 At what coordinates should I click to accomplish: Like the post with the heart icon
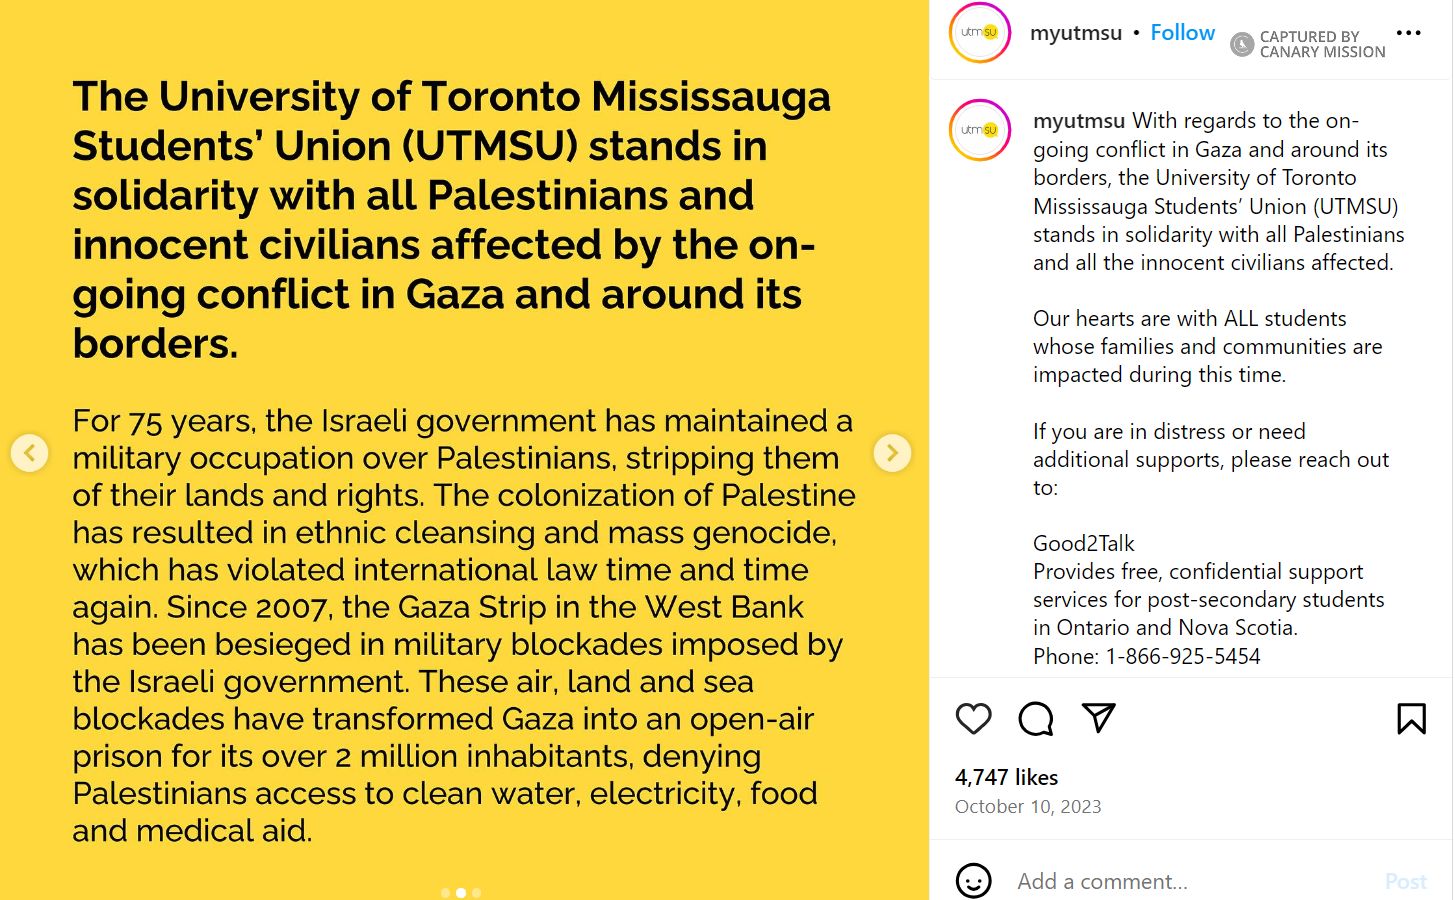pos(973,719)
